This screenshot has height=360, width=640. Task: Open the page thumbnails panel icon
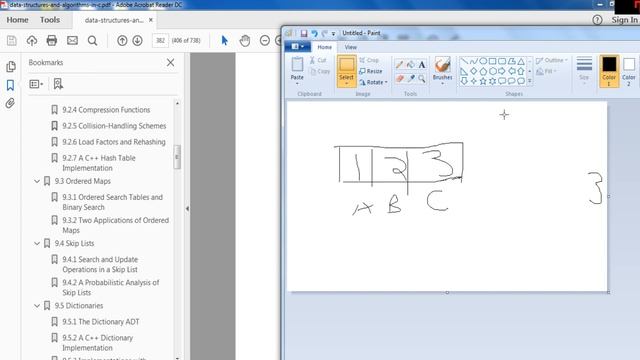tap(11, 67)
